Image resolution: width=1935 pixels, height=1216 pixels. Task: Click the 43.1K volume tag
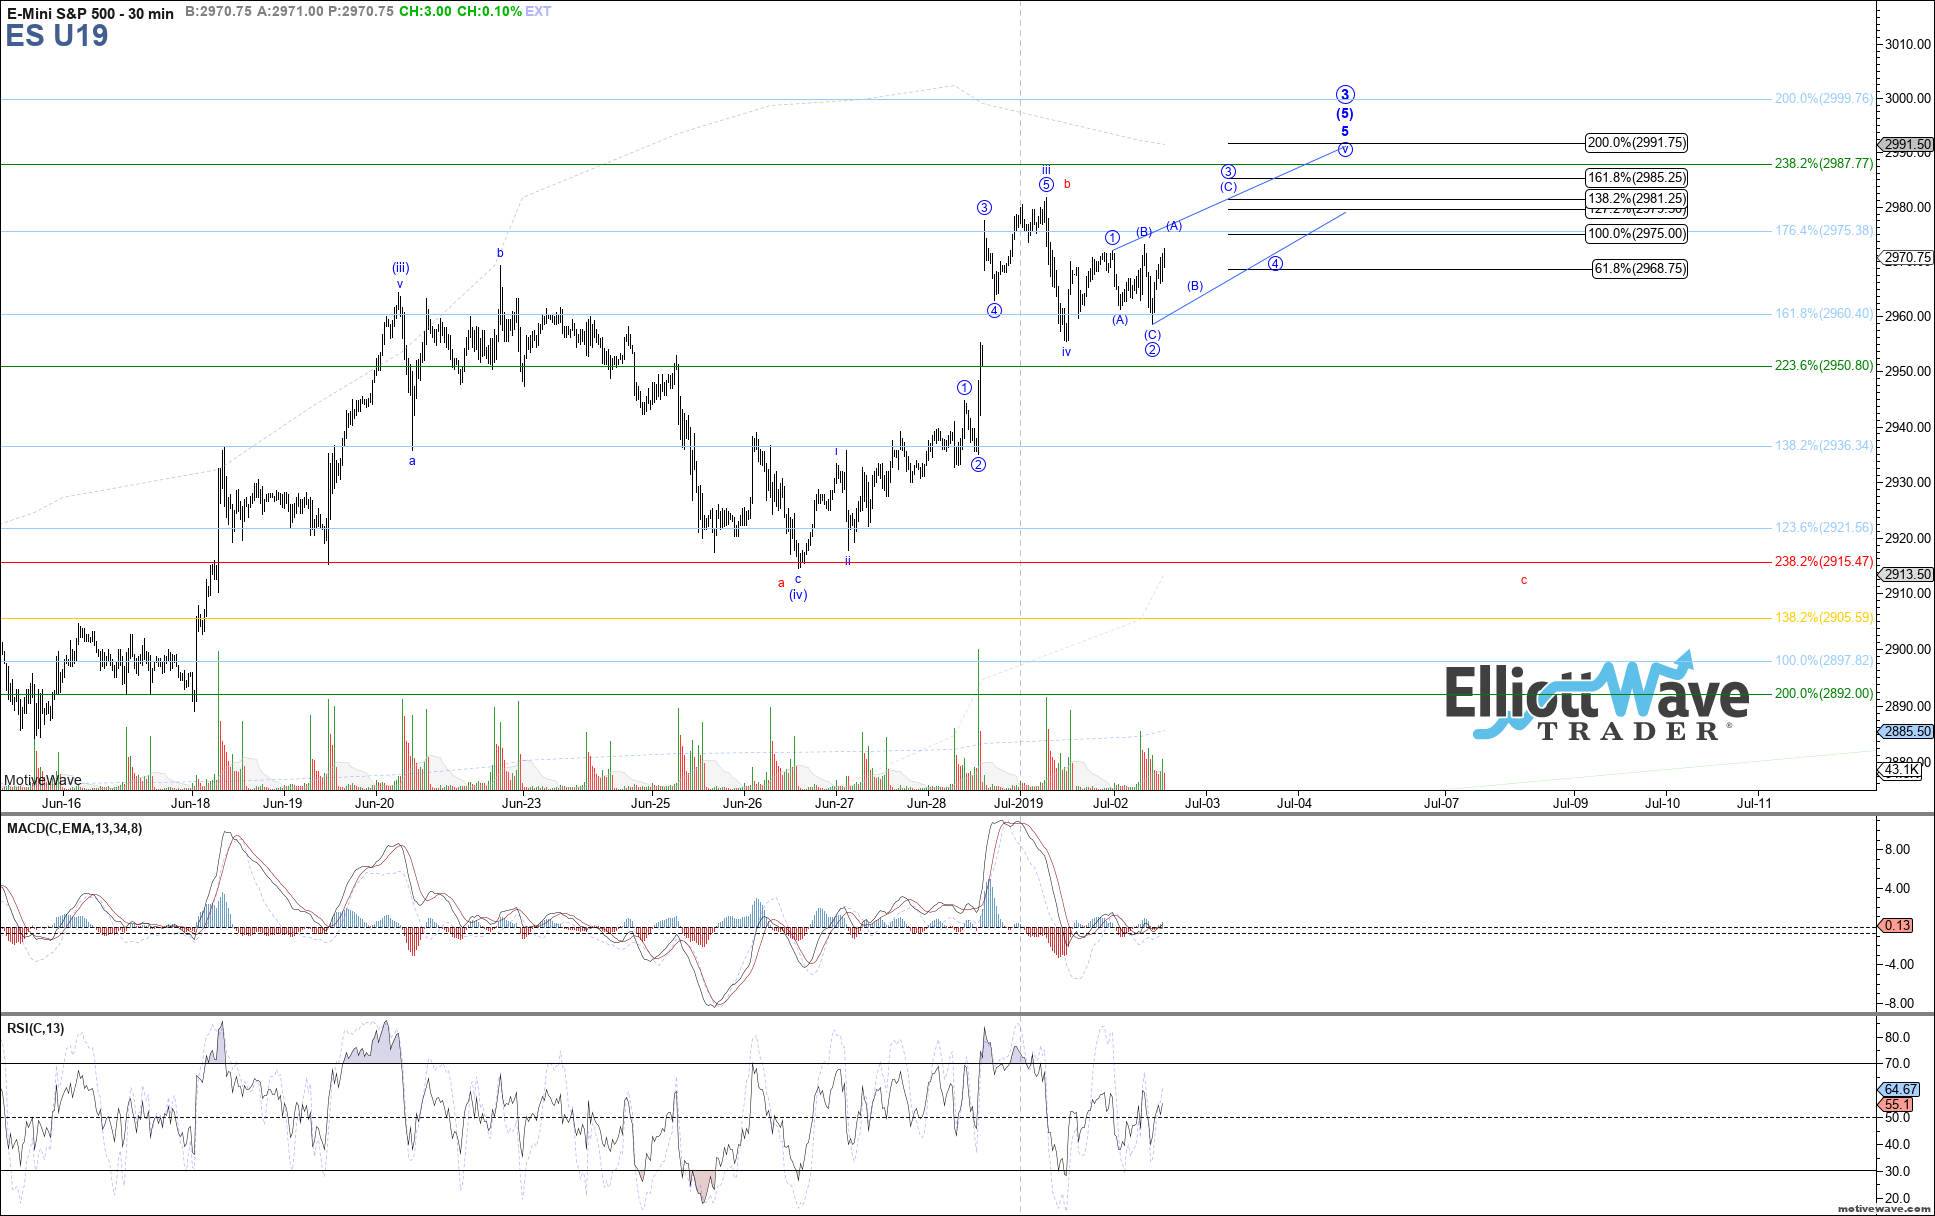pyautogui.click(x=1902, y=770)
